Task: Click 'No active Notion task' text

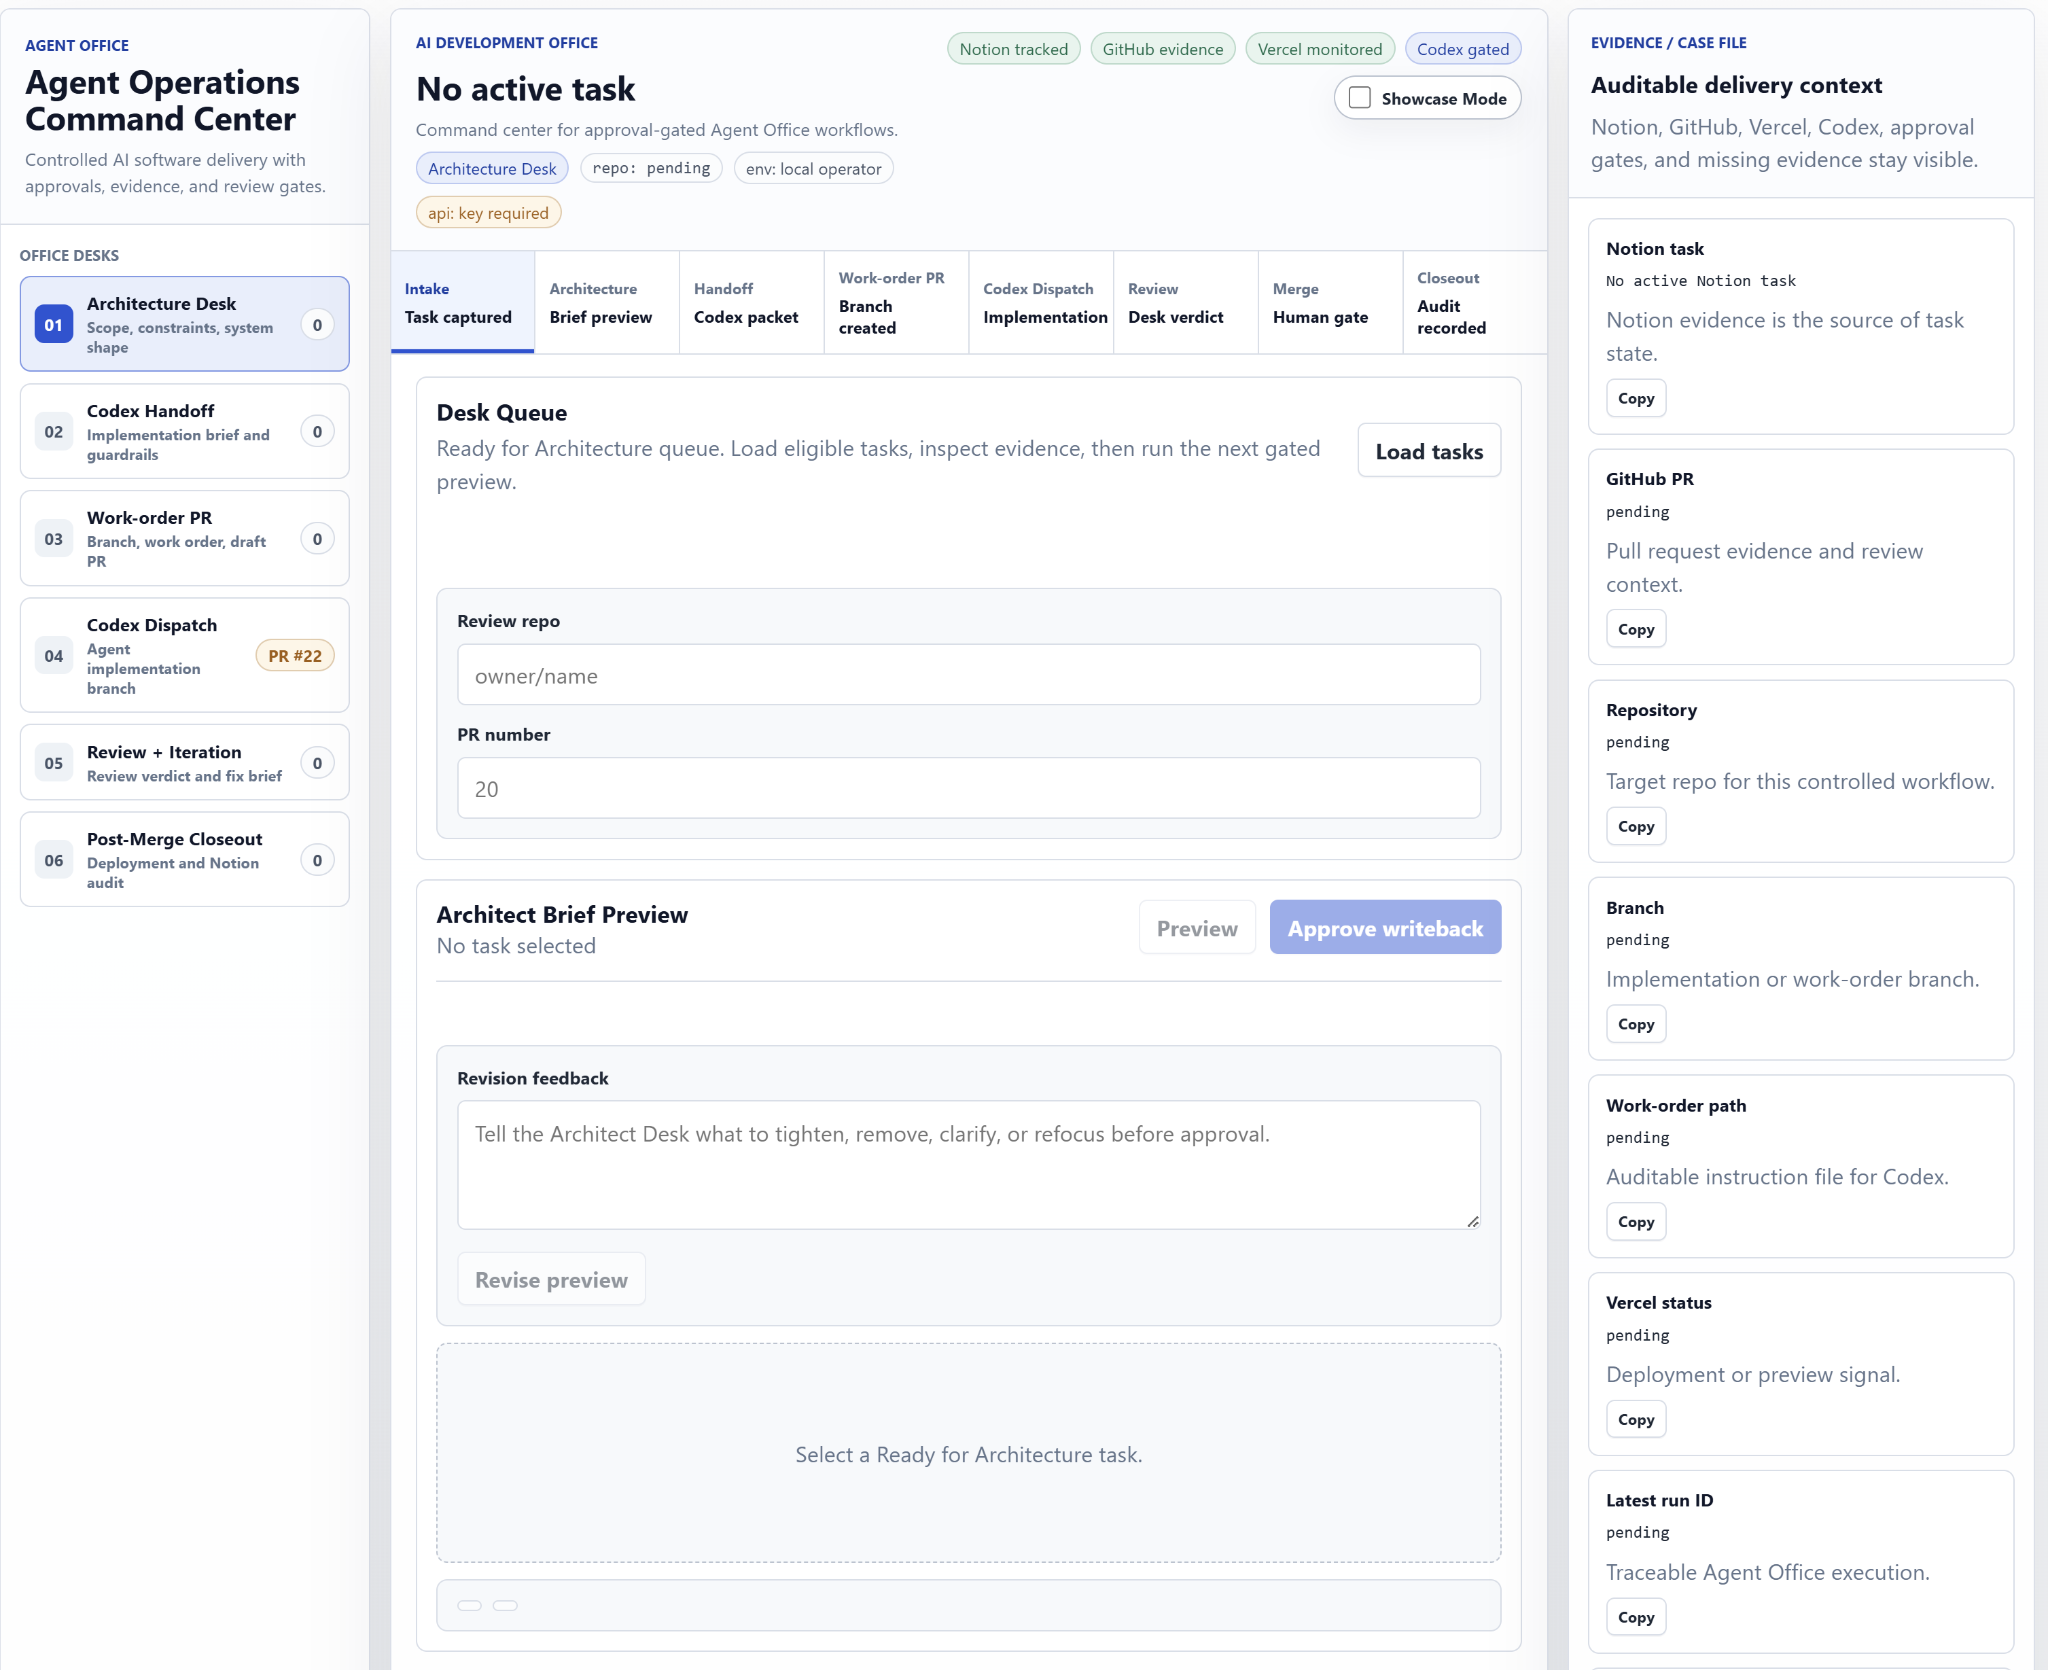Action: [x=1700, y=281]
